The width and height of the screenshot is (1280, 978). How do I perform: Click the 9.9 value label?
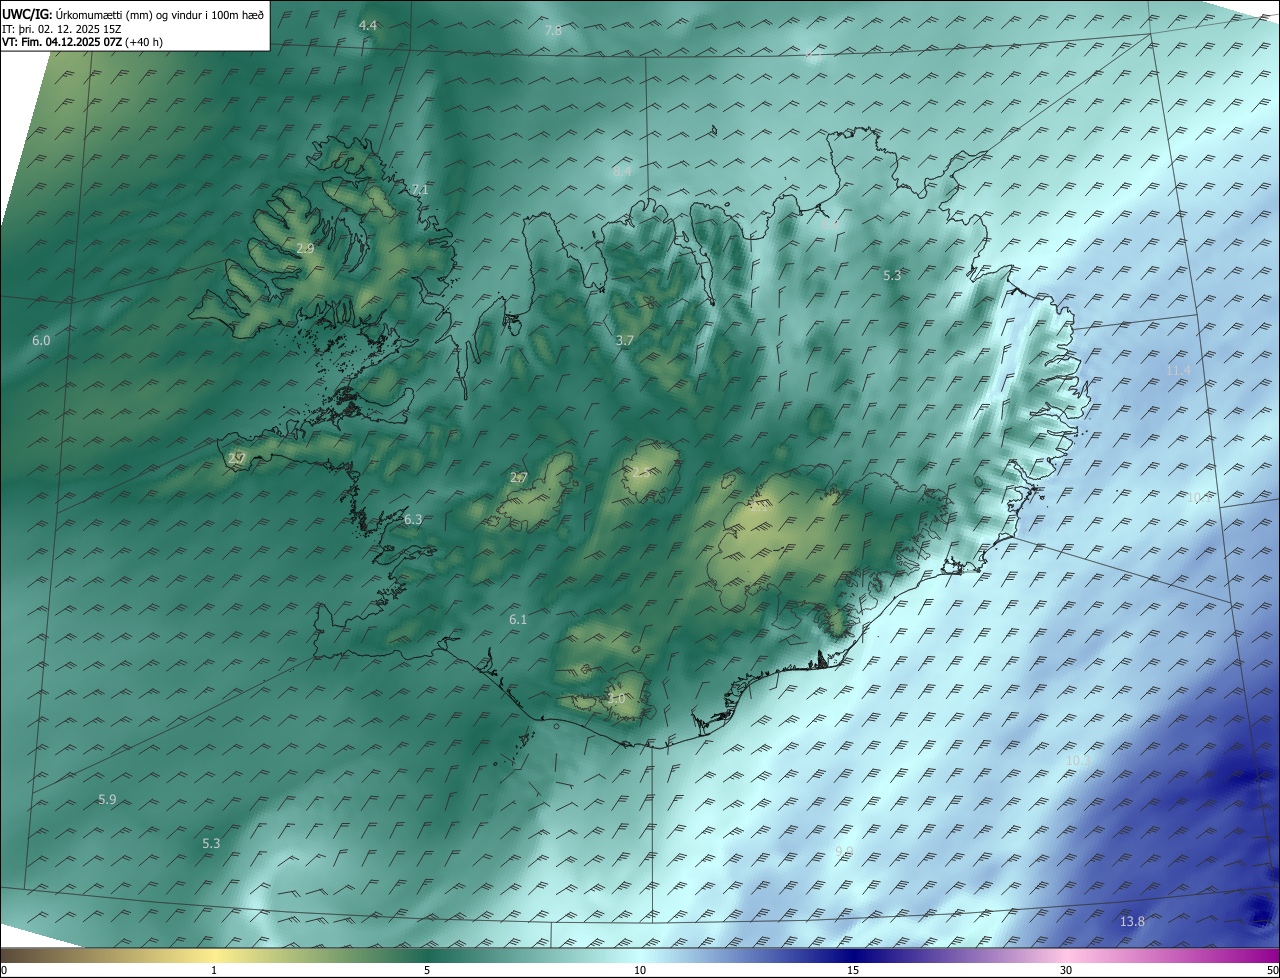[x=844, y=852]
